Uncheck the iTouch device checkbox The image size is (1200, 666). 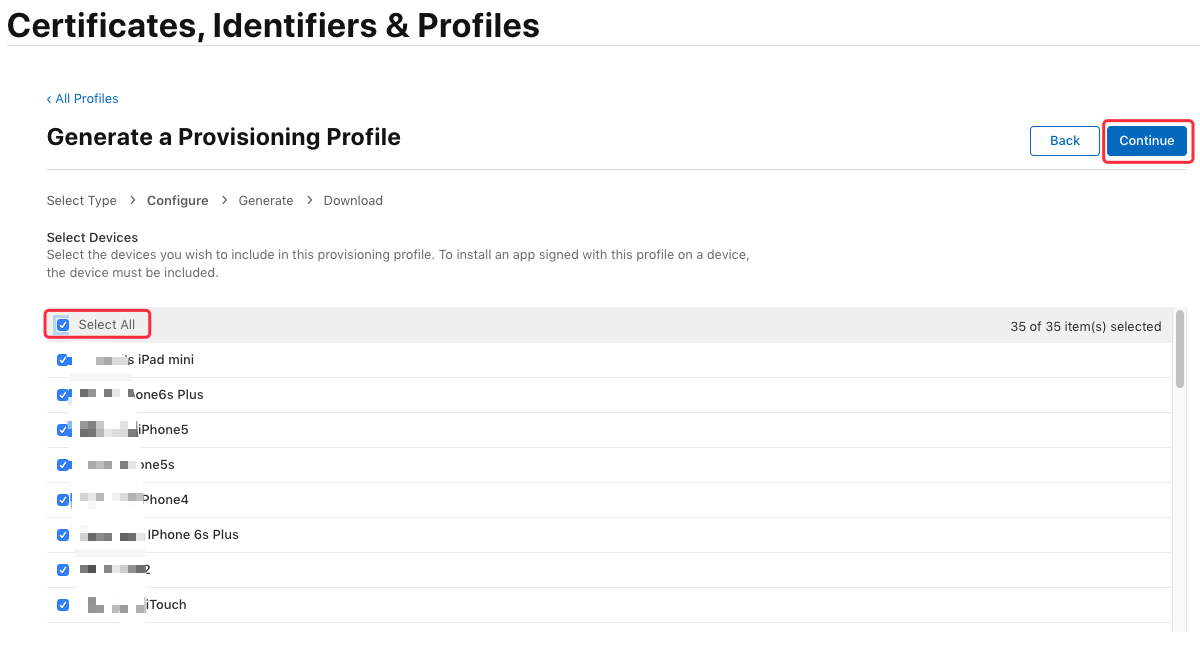[63, 605]
